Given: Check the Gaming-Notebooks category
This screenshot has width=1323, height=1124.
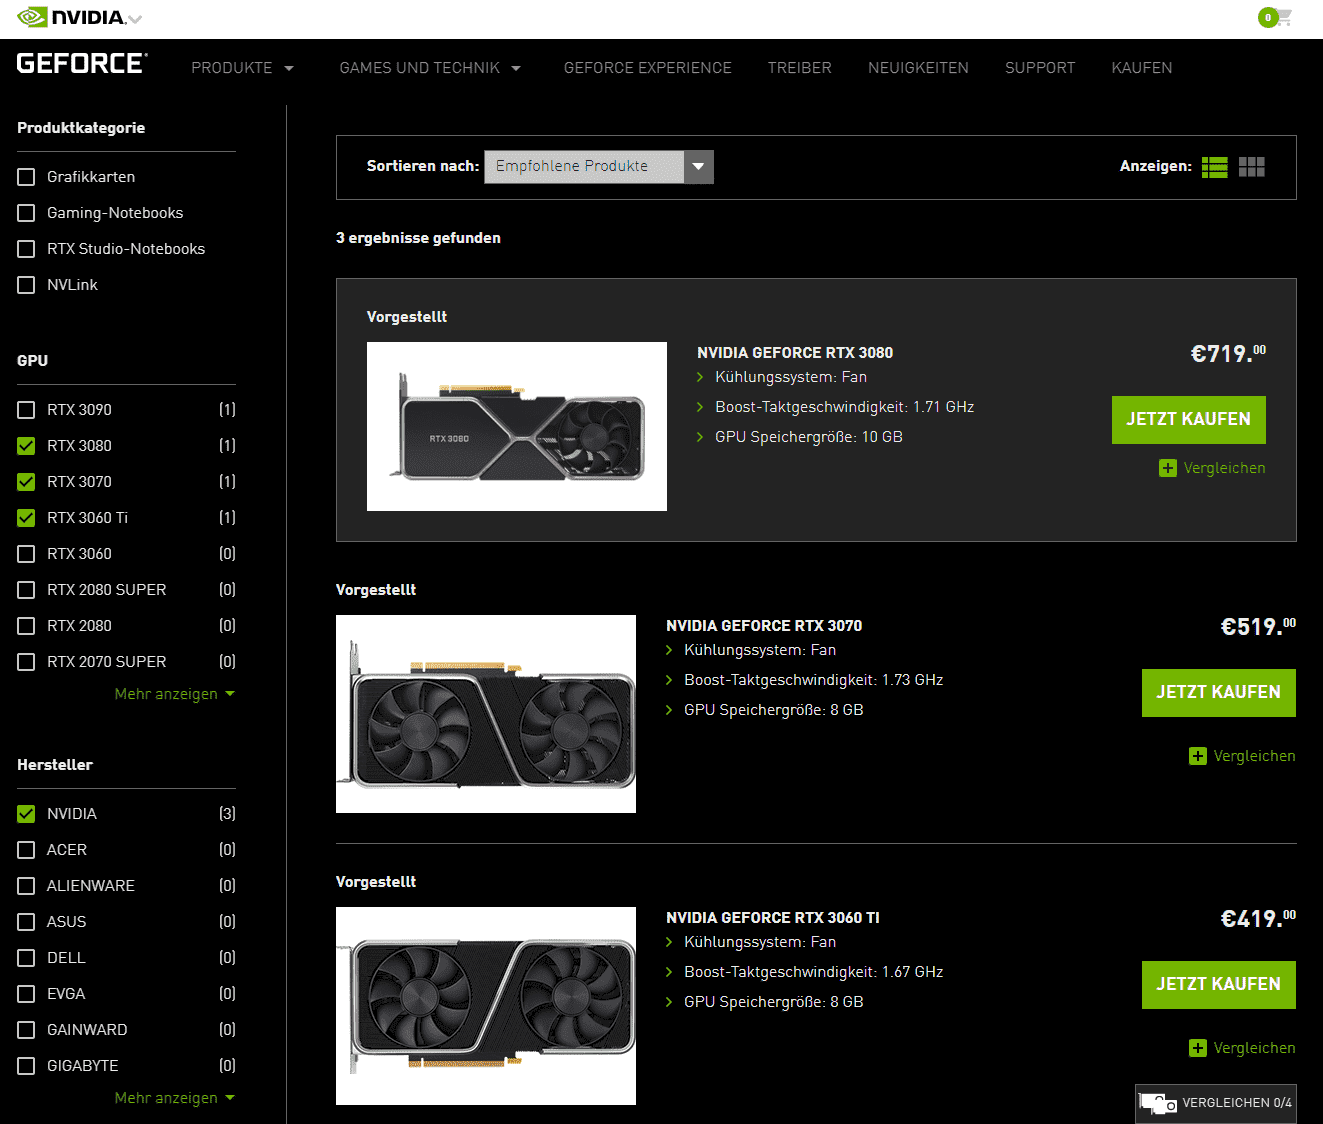Looking at the screenshot, I should tap(26, 213).
